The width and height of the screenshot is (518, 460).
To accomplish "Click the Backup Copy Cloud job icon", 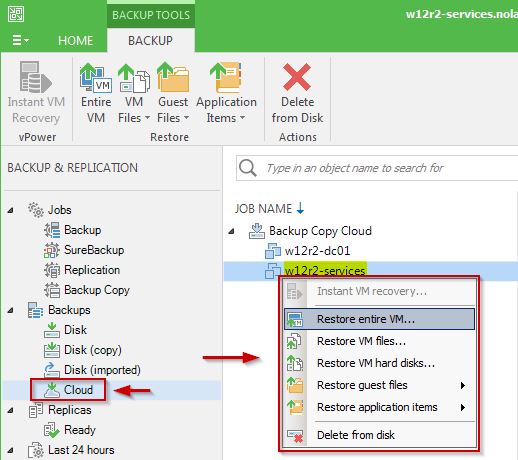I will tap(257, 231).
